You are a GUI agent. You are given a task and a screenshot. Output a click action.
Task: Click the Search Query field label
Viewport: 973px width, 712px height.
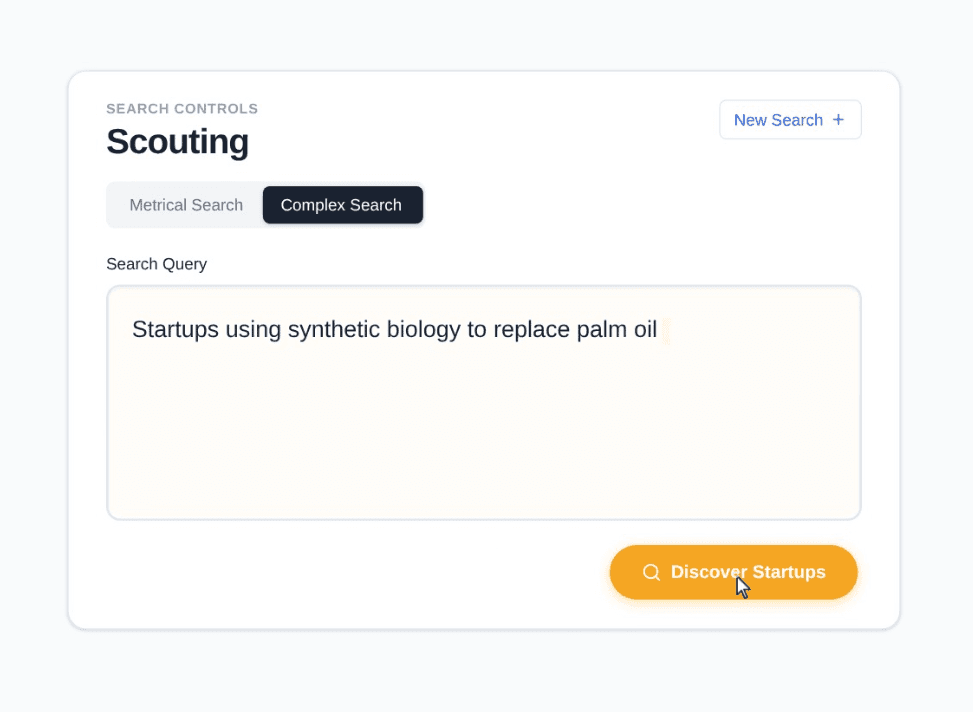[x=156, y=264]
